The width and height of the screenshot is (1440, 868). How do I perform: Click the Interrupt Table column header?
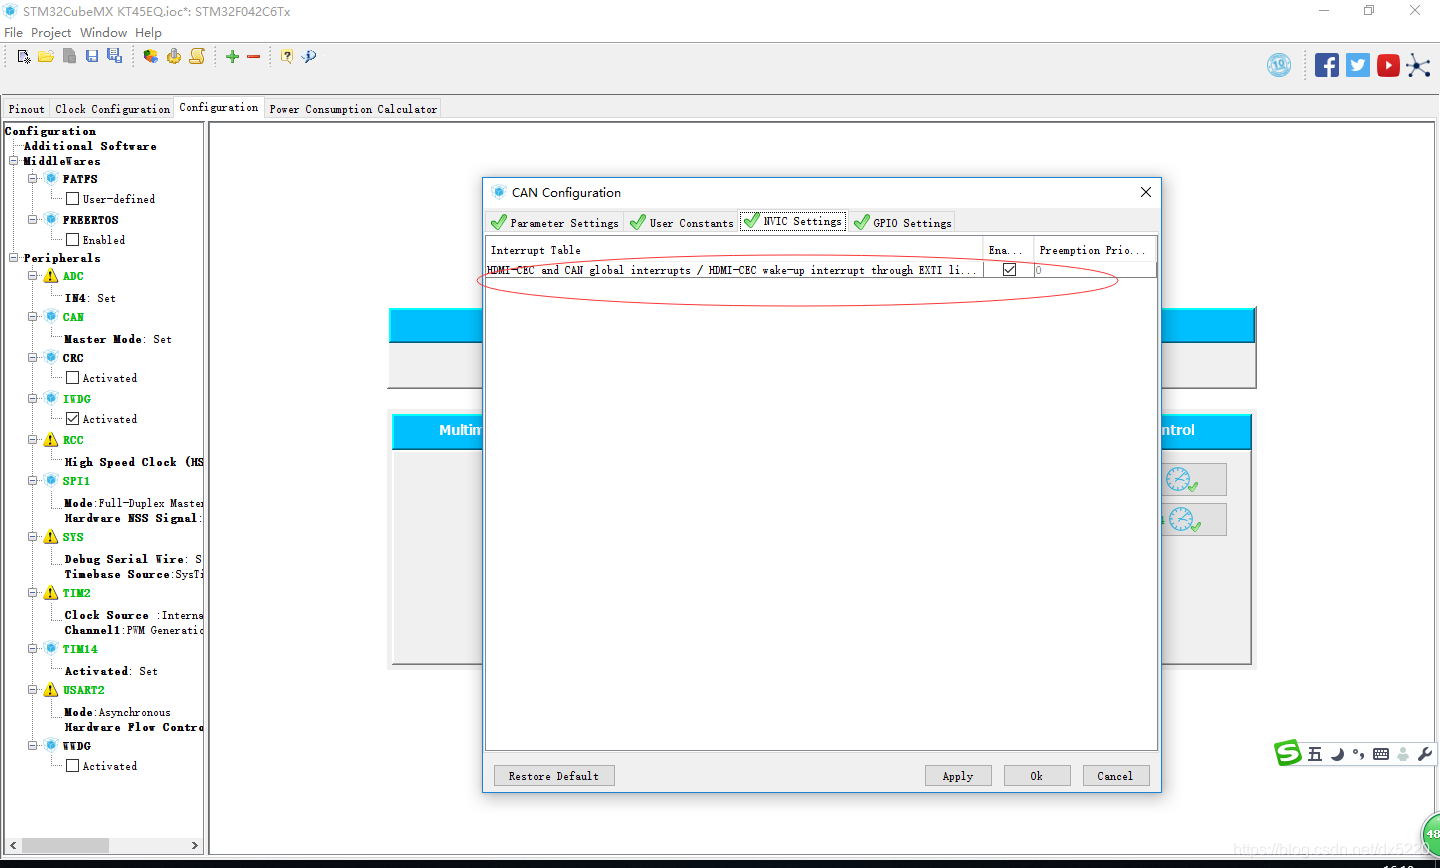735,250
